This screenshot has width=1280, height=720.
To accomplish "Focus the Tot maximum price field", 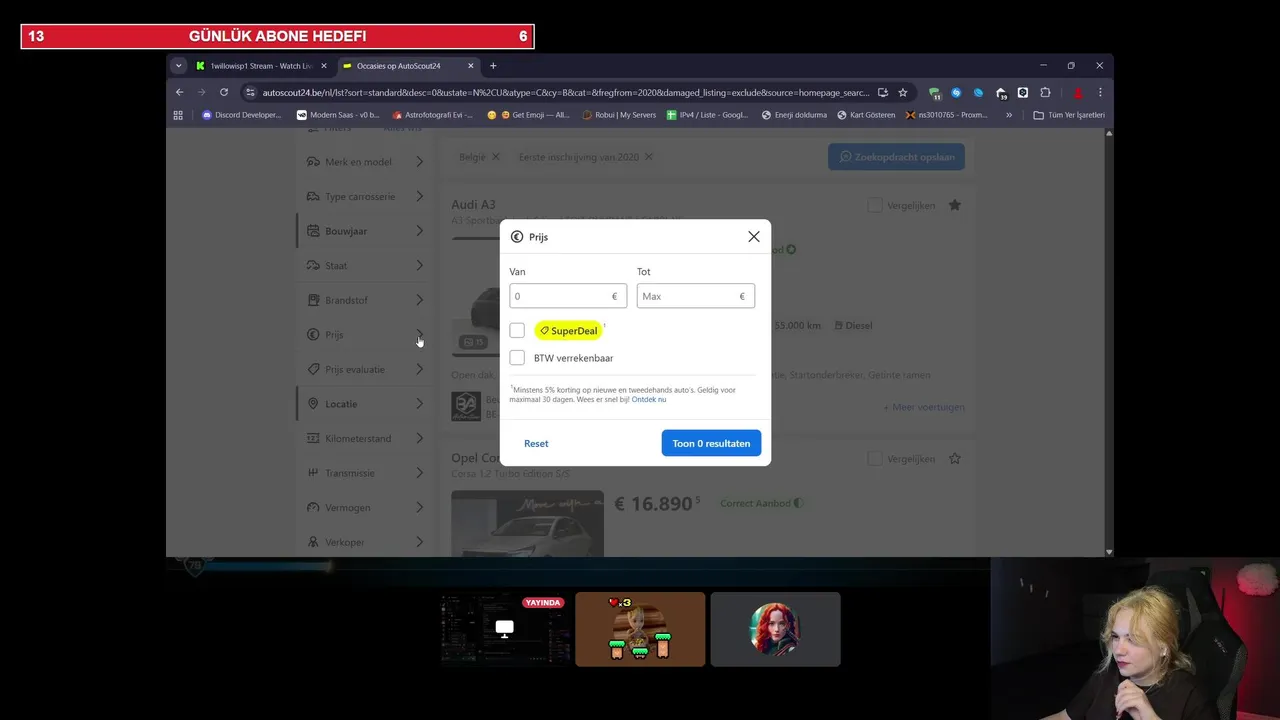I will [x=696, y=296].
